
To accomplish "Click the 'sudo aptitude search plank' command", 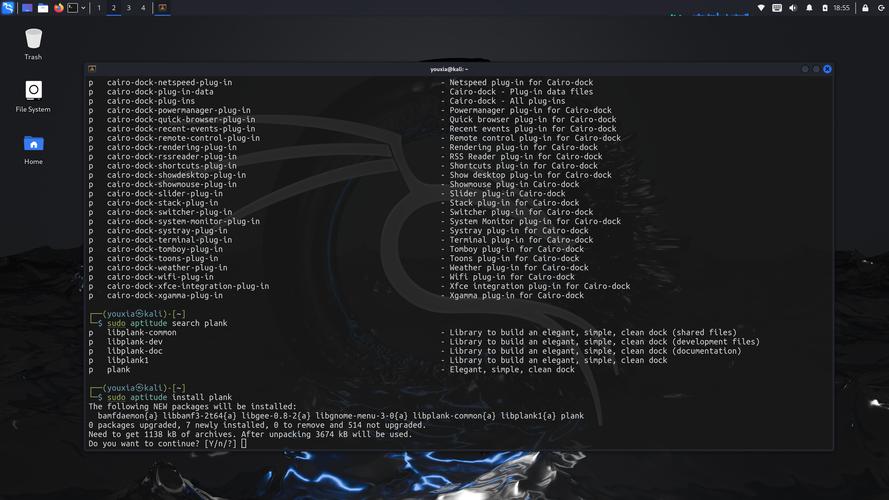I will (167, 323).
